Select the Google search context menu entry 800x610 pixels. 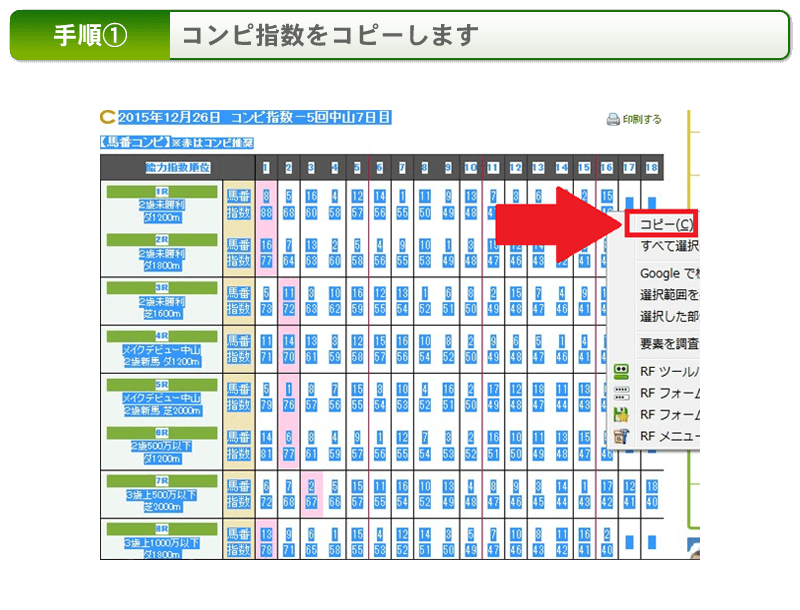pos(668,273)
